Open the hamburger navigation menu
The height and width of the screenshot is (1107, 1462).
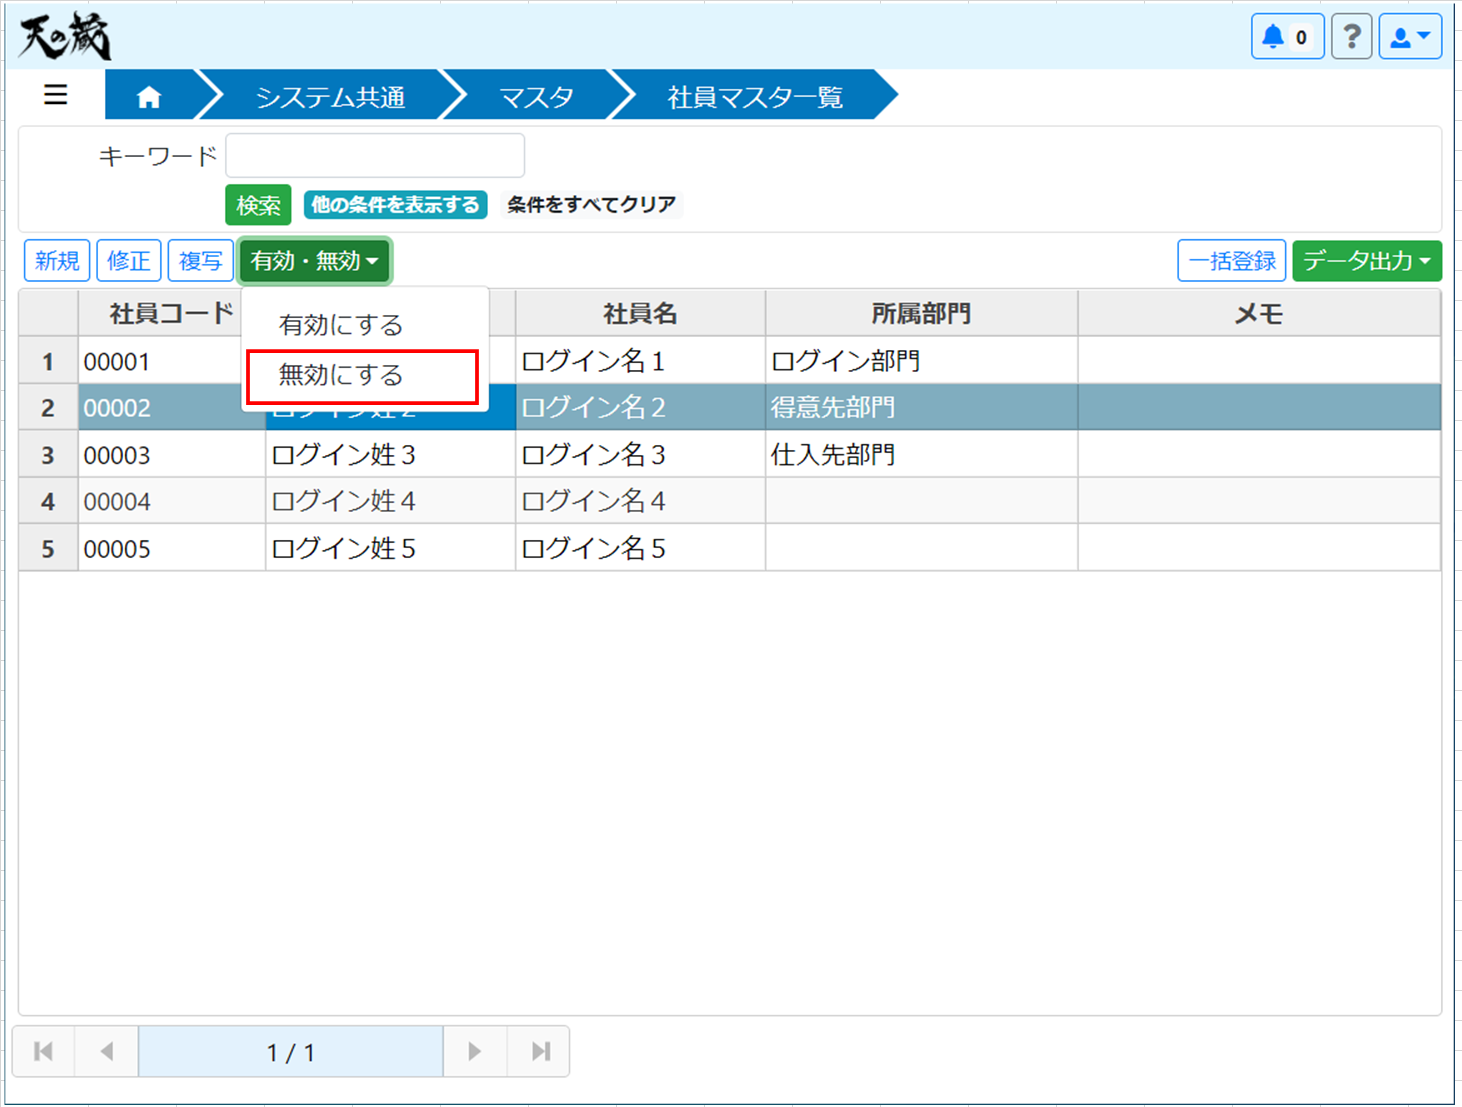[56, 95]
